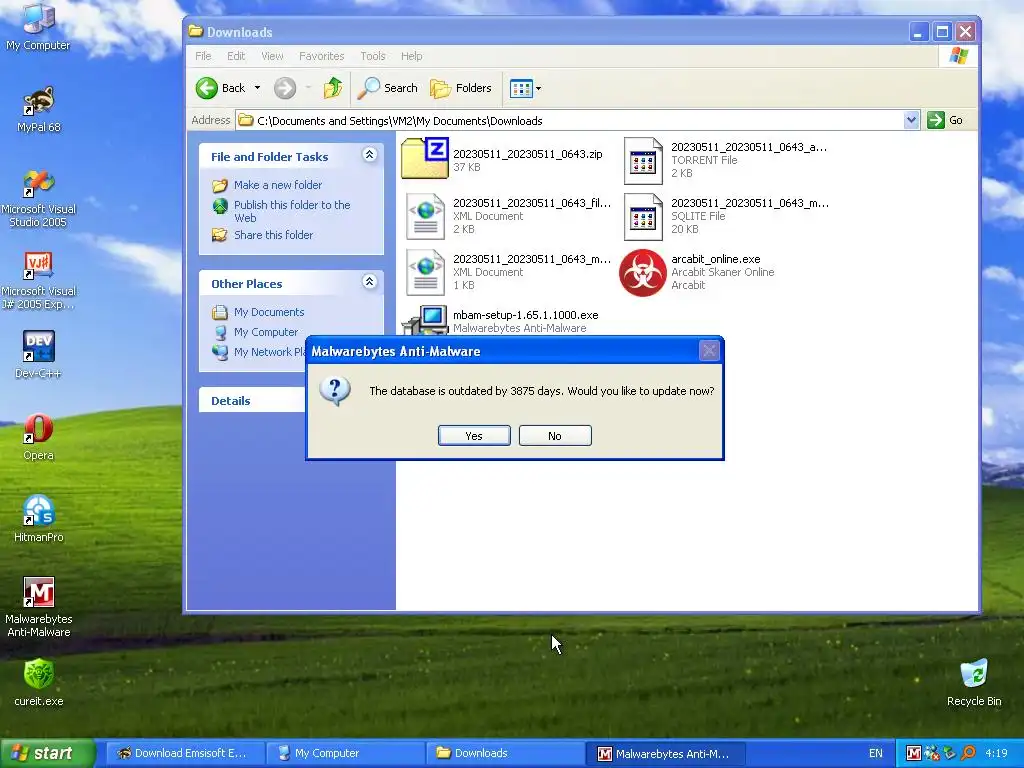Expand the Address bar dropdown

point(912,120)
